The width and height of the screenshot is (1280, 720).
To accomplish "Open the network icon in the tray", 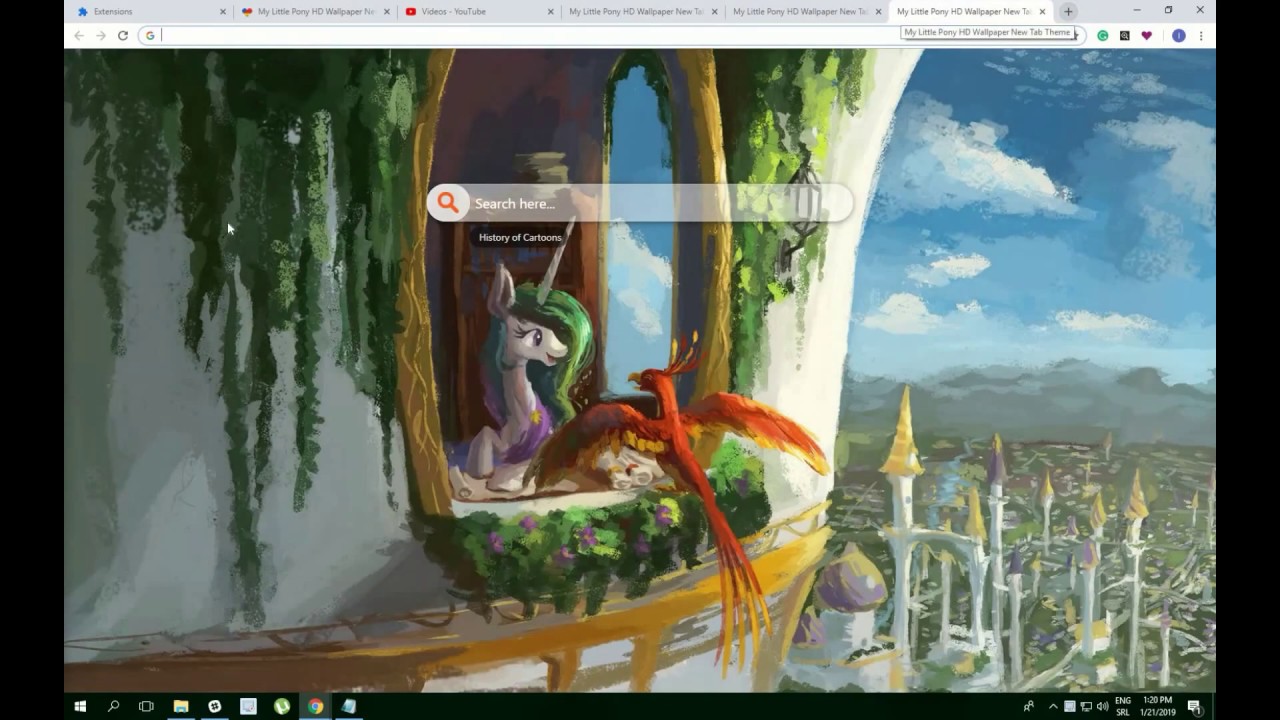I will pyautogui.click(x=1086, y=706).
